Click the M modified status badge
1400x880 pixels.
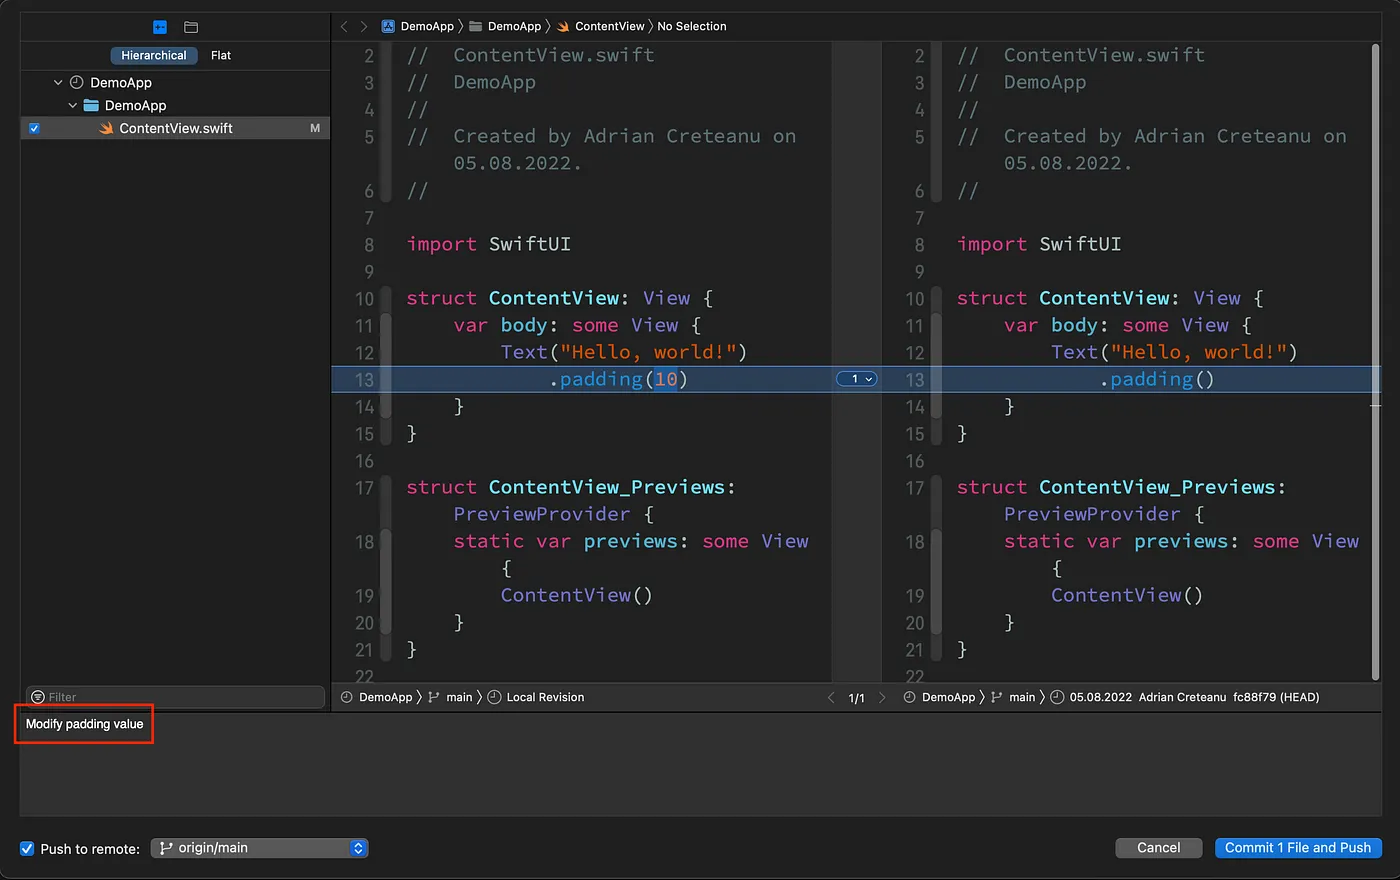pyautogui.click(x=315, y=128)
